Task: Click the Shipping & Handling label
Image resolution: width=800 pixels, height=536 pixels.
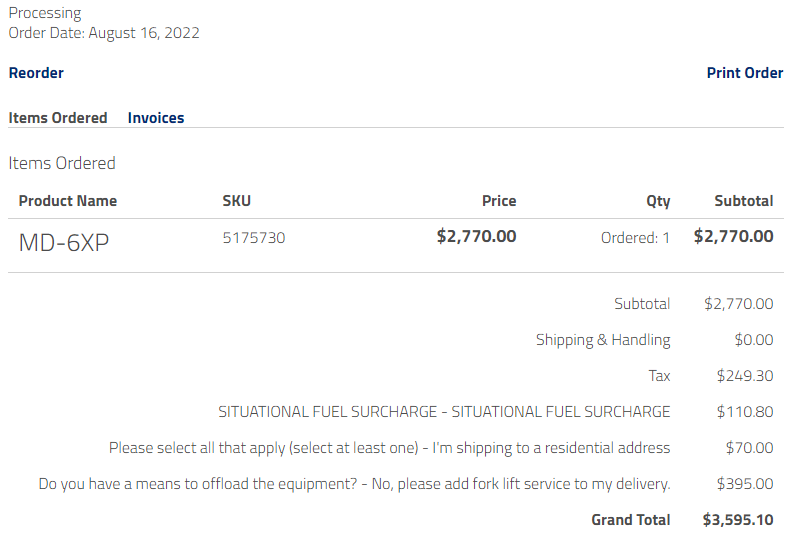Action: (603, 340)
